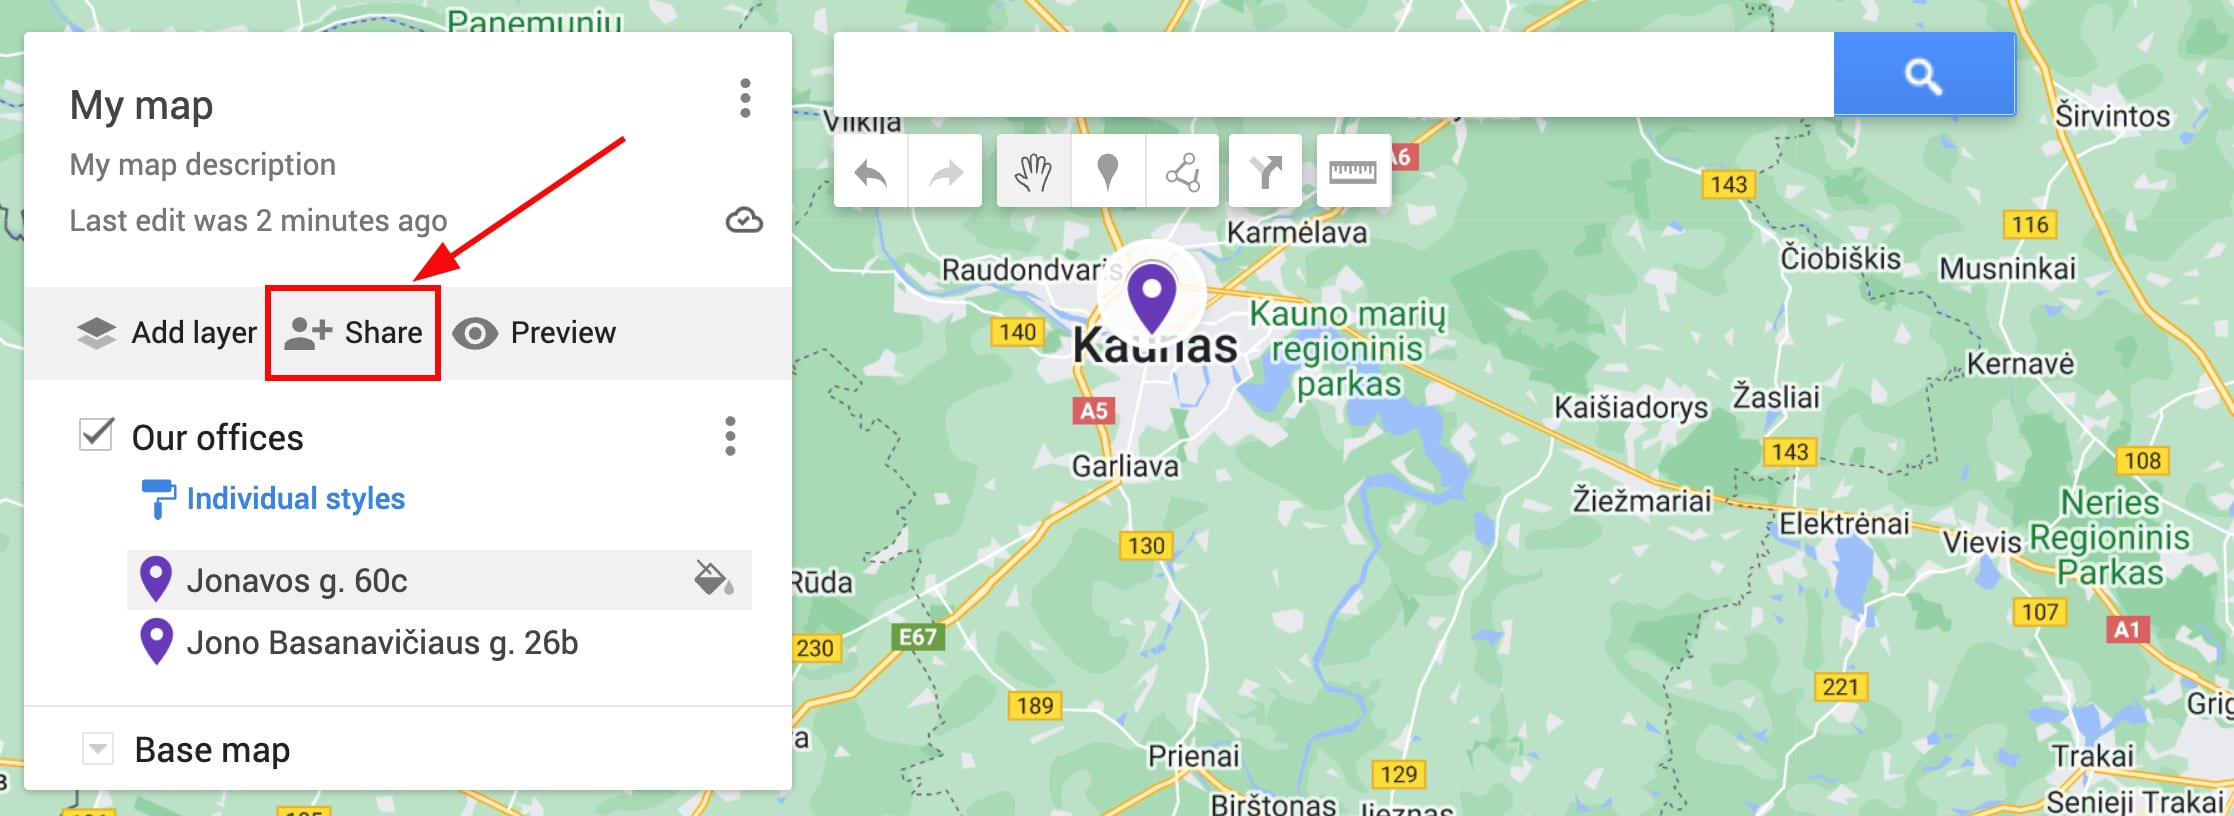Uncheck the Our offices layer checkbox
Screen dimensions: 2234x816
(x=96, y=435)
